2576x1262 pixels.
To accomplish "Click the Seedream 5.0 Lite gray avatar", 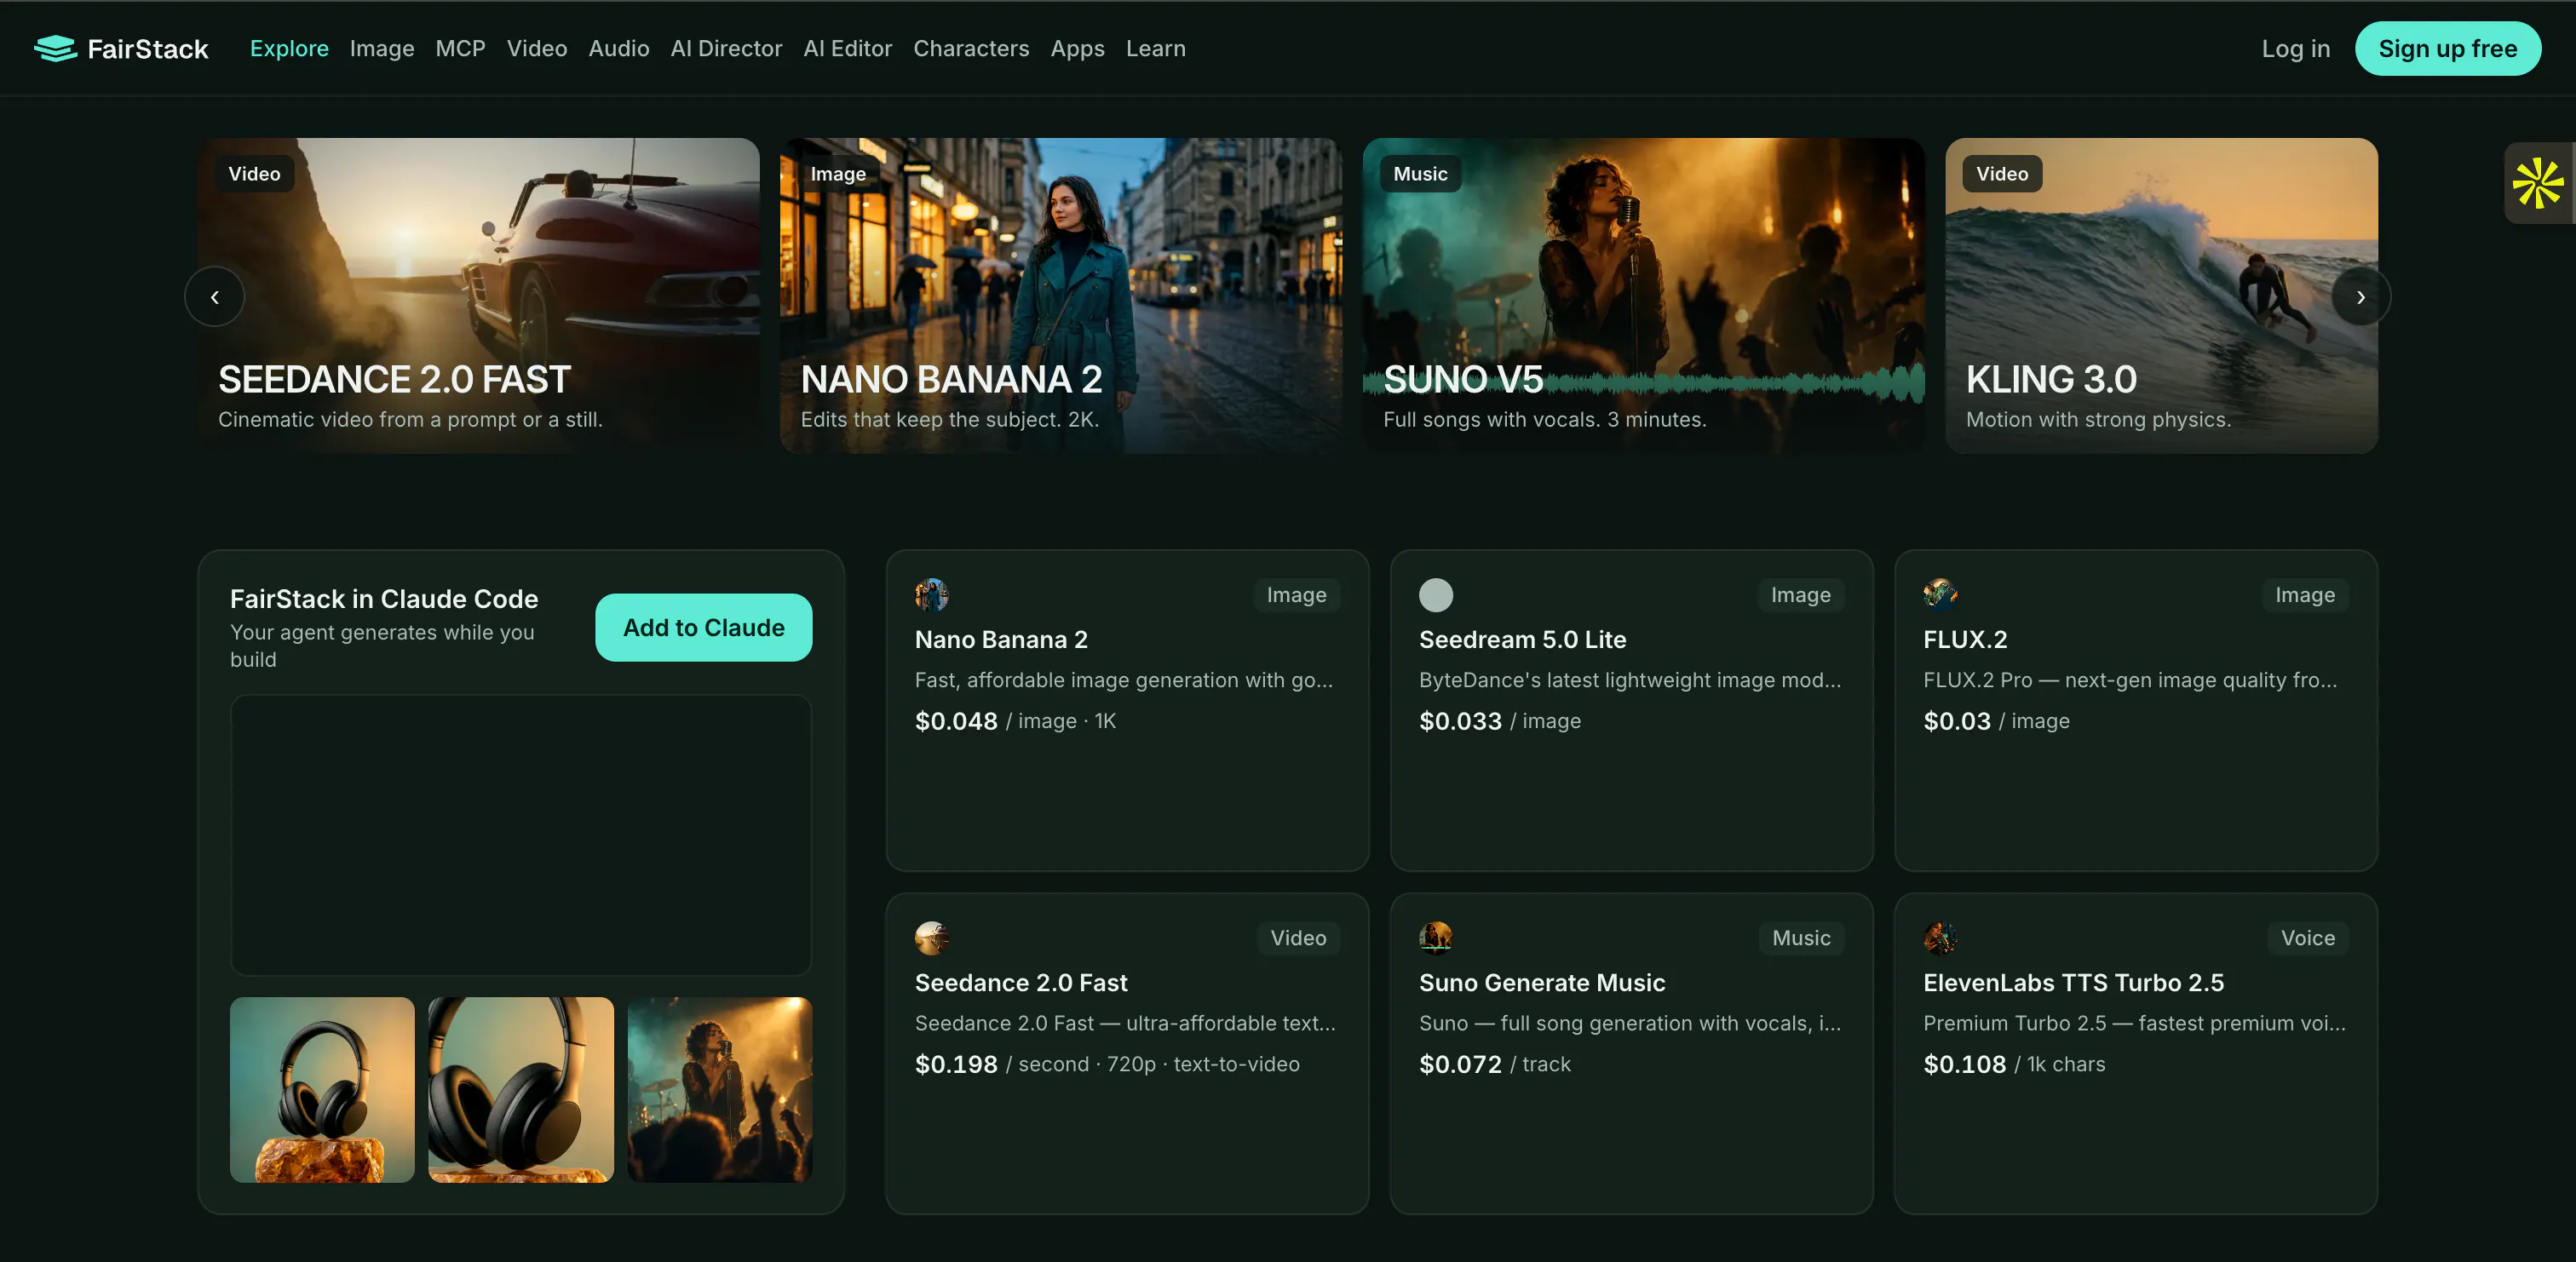I will 1435,595.
